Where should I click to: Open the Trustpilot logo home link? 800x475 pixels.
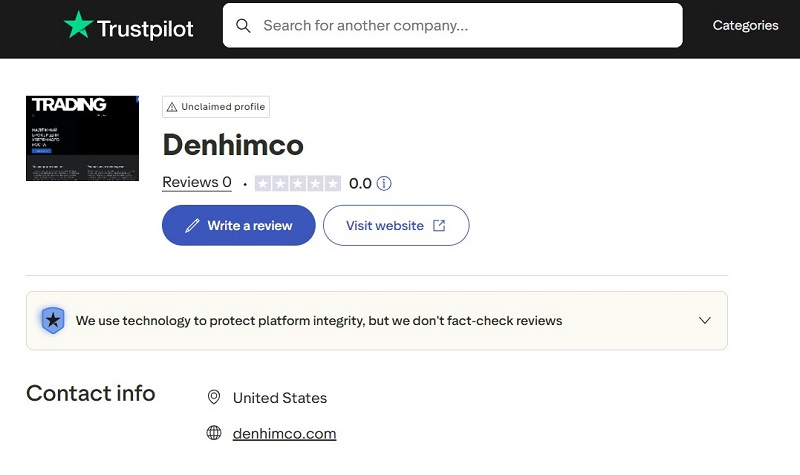[129, 26]
